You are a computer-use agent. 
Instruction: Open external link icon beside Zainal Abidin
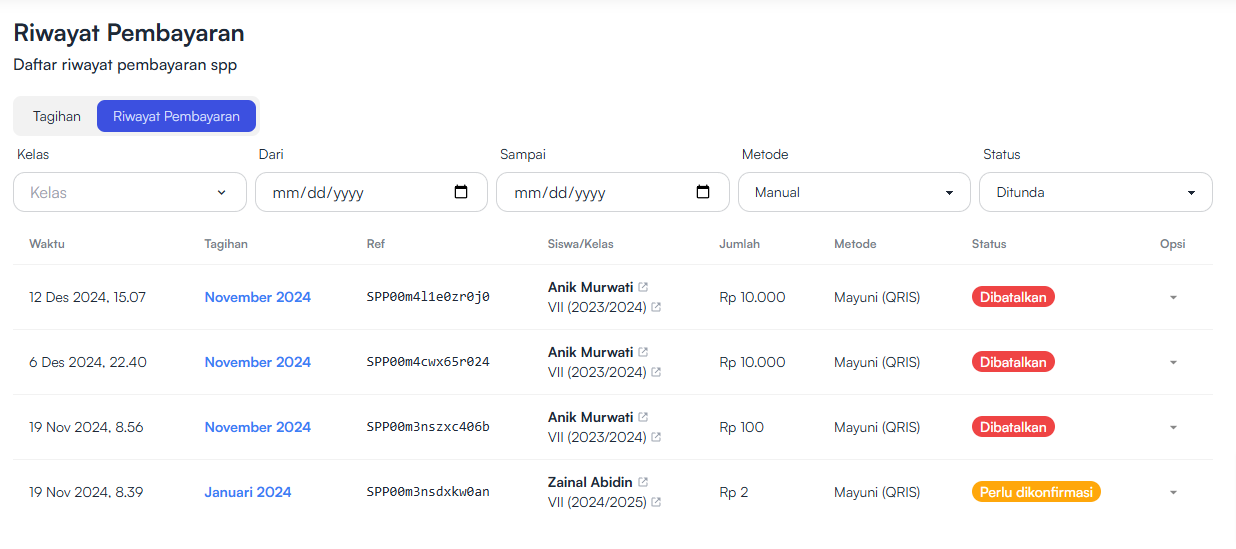[x=643, y=482]
